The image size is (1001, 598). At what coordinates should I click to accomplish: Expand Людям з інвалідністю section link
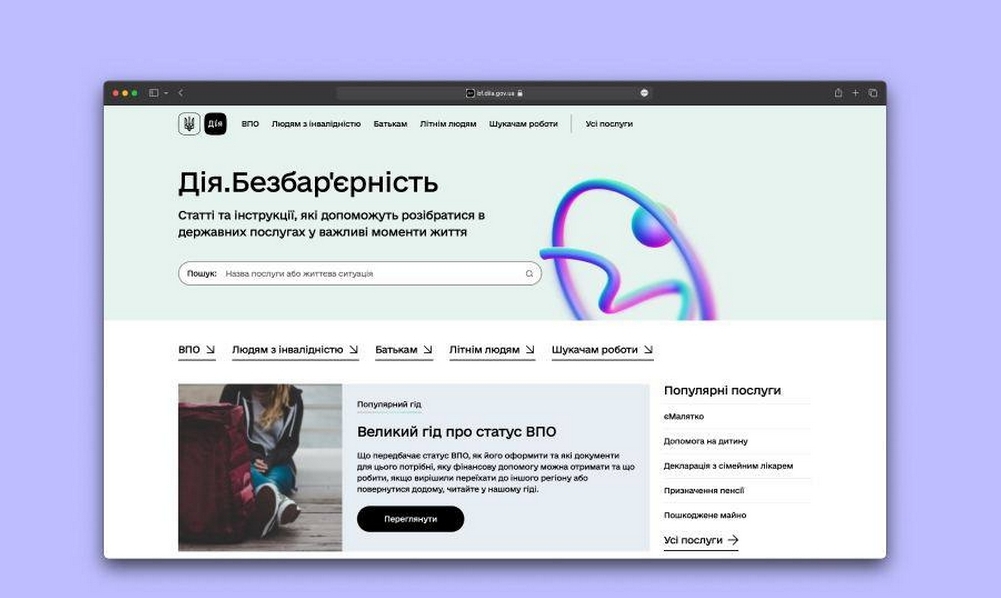coord(295,350)
